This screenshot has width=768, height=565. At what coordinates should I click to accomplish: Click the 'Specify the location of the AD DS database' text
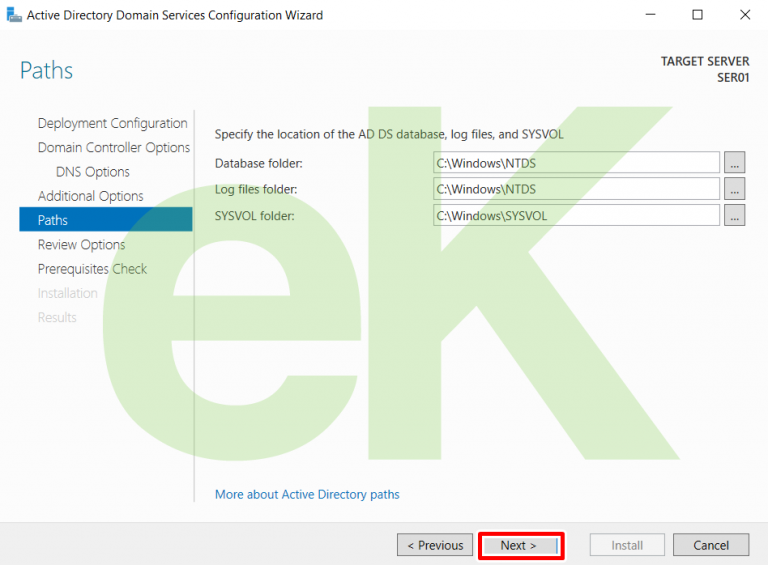[389, 134]
